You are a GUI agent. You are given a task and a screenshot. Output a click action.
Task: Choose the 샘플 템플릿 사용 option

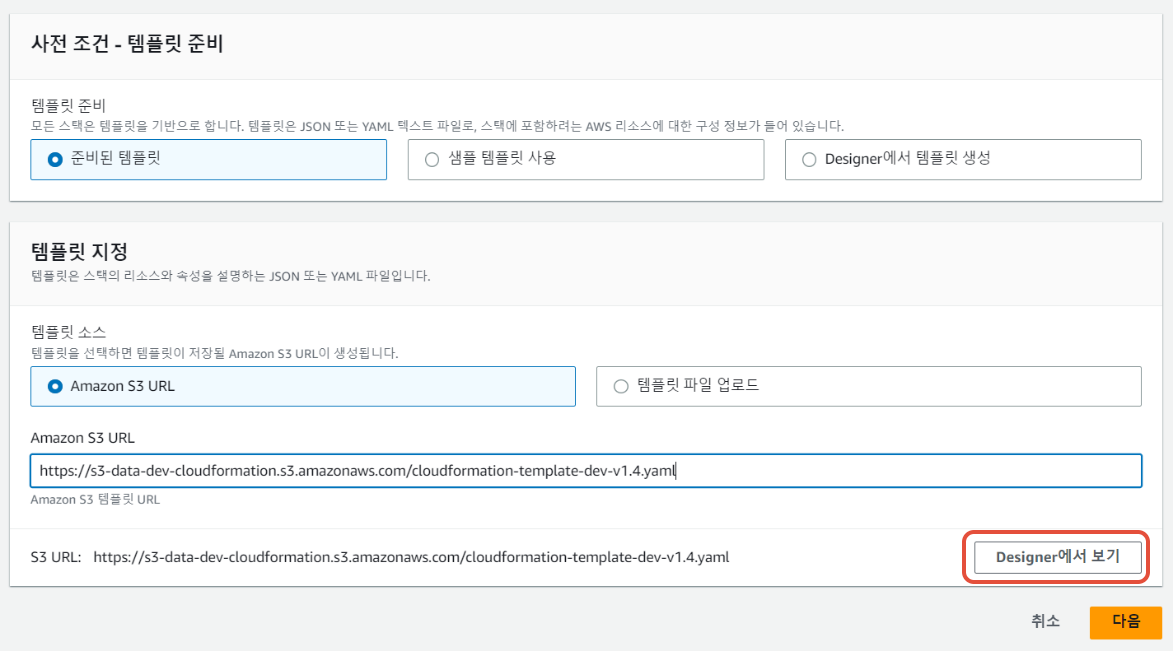click(x=432, y=159)
